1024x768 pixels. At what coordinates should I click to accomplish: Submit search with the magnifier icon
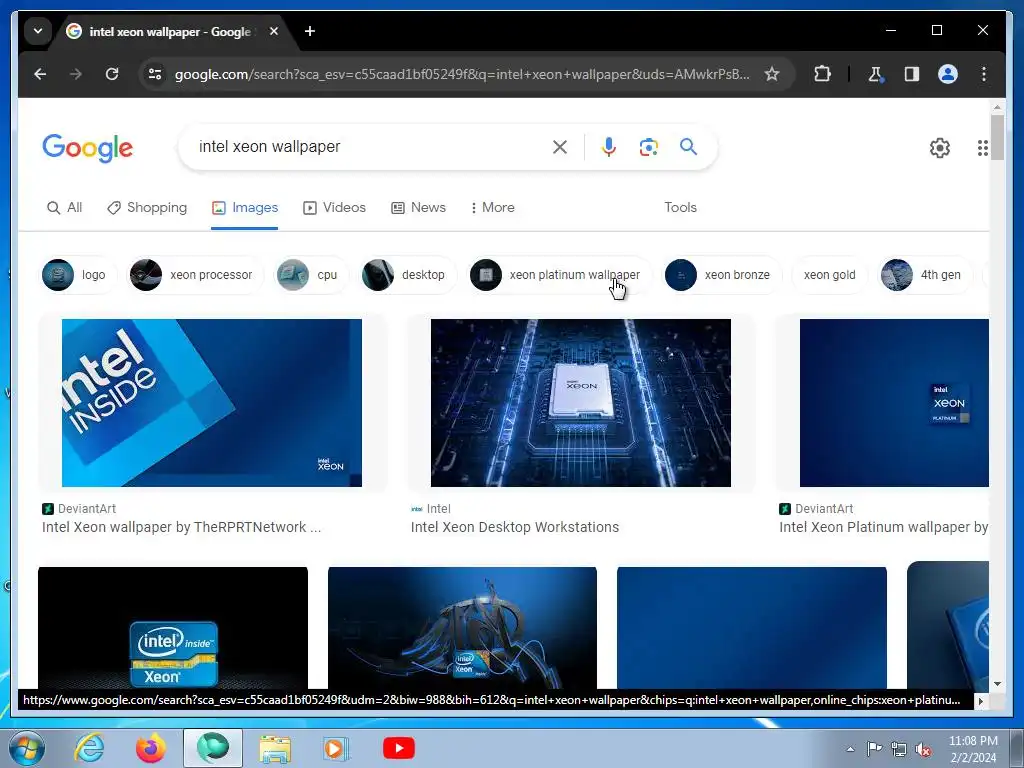click(688, 146)
